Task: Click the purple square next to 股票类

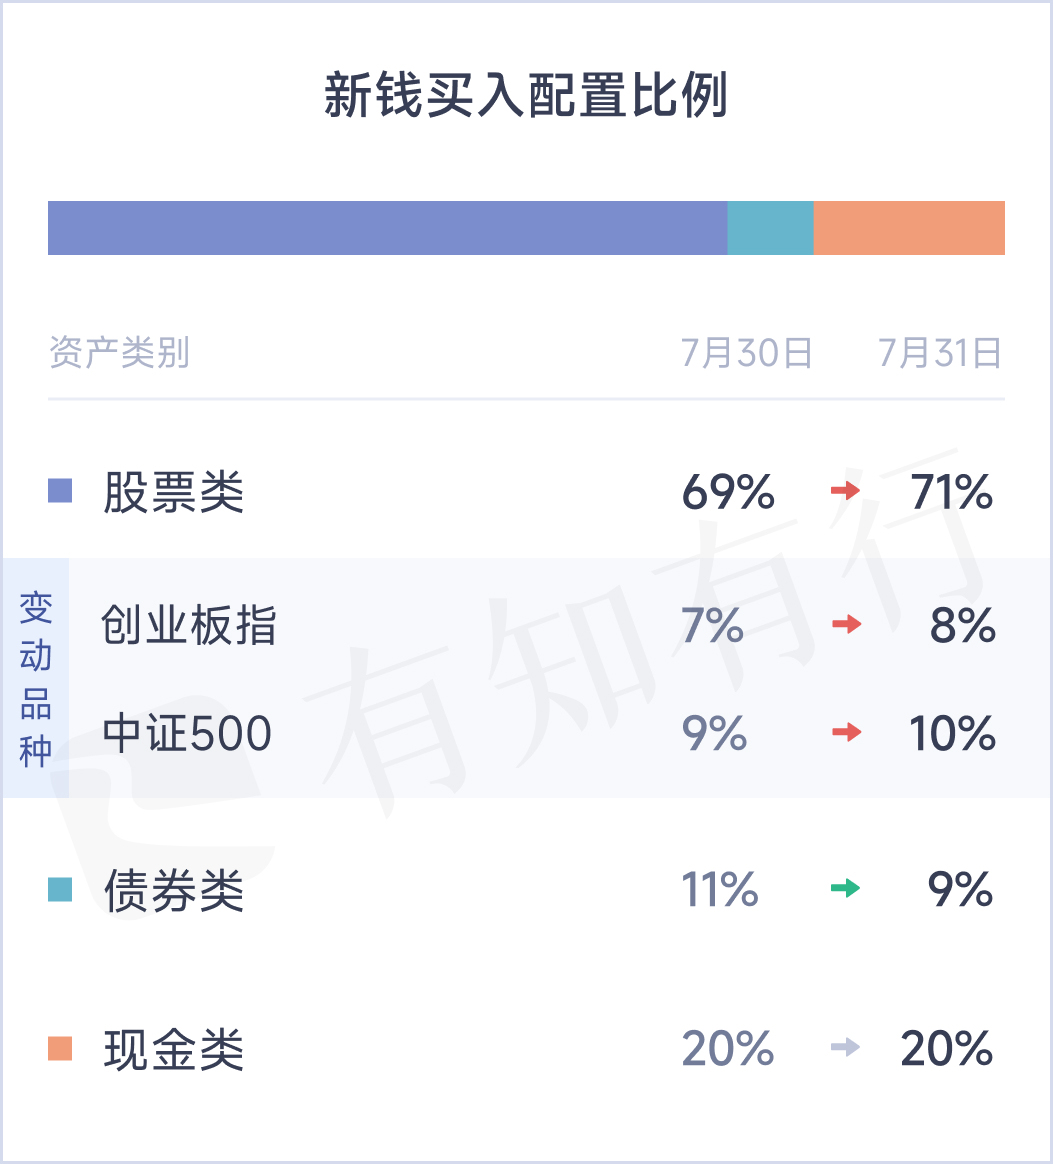Action: click(x=60, y=491)
